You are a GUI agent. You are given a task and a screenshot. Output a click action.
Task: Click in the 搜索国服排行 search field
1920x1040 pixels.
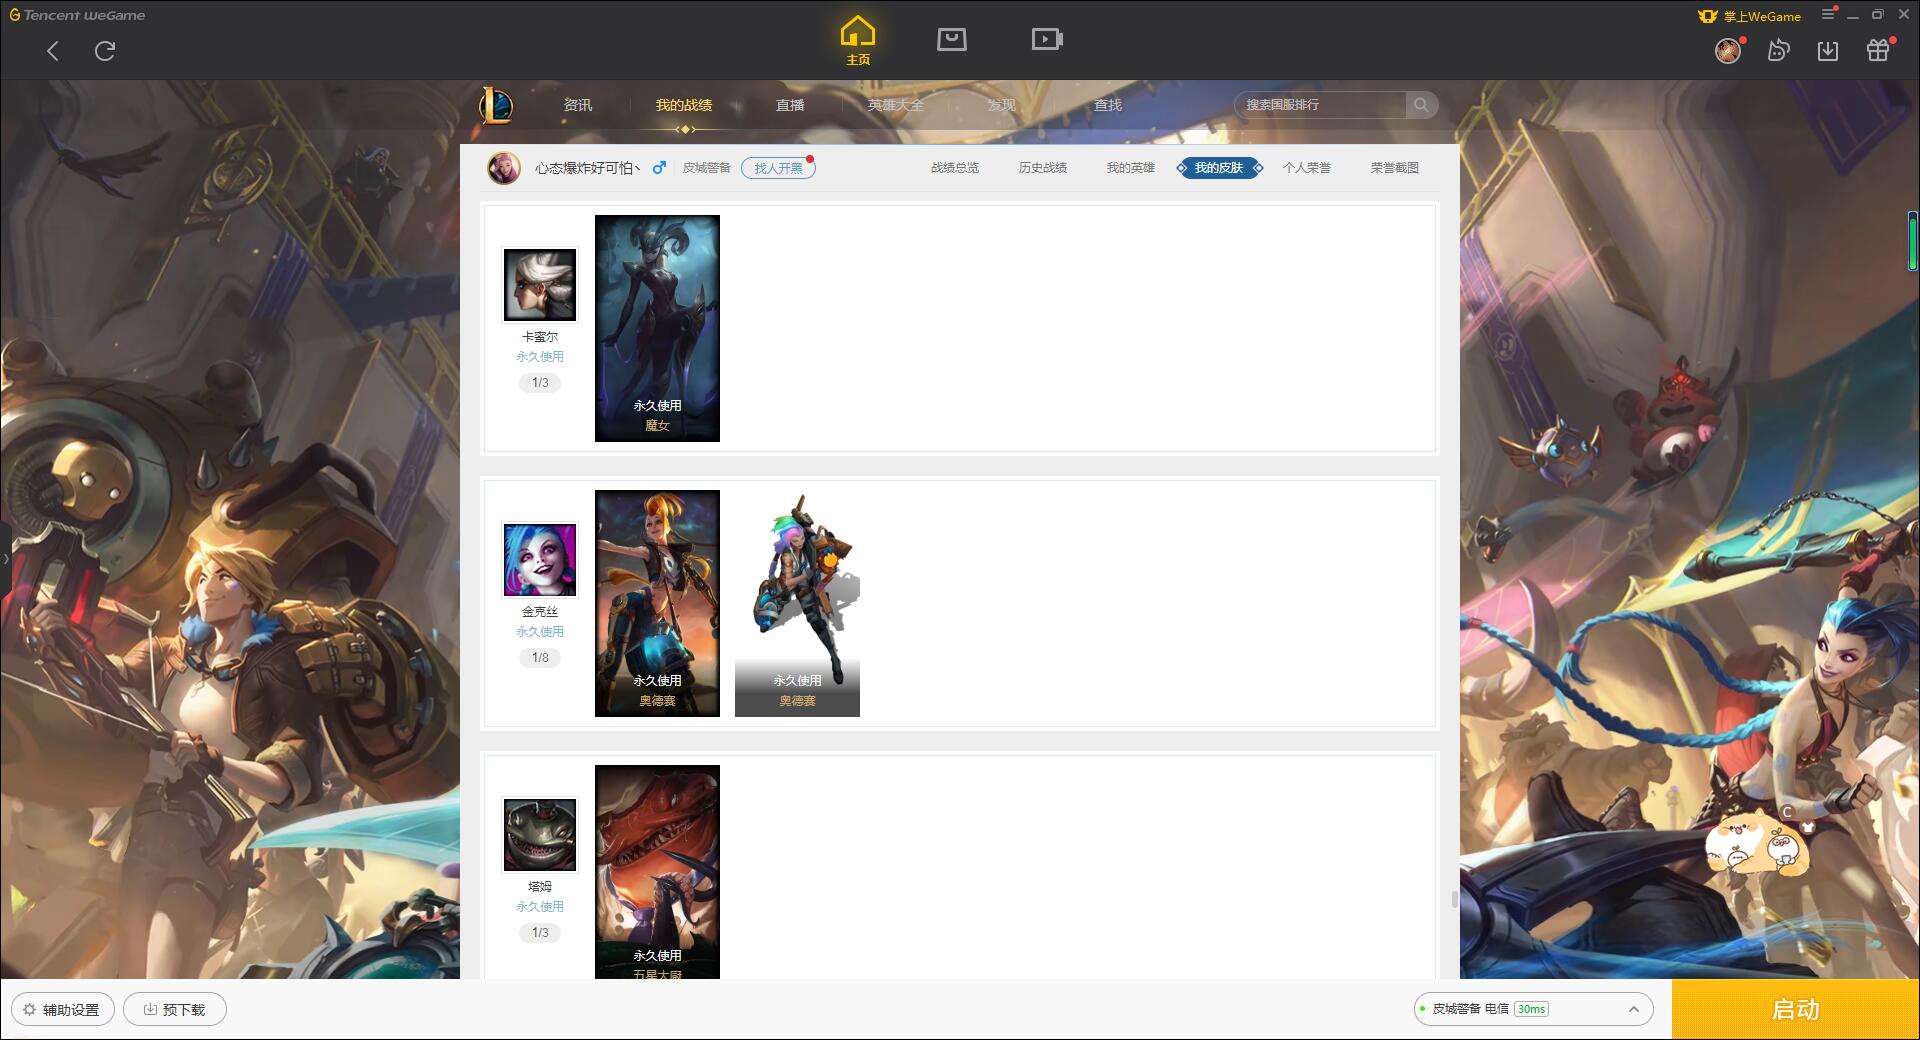[1320, 105]
